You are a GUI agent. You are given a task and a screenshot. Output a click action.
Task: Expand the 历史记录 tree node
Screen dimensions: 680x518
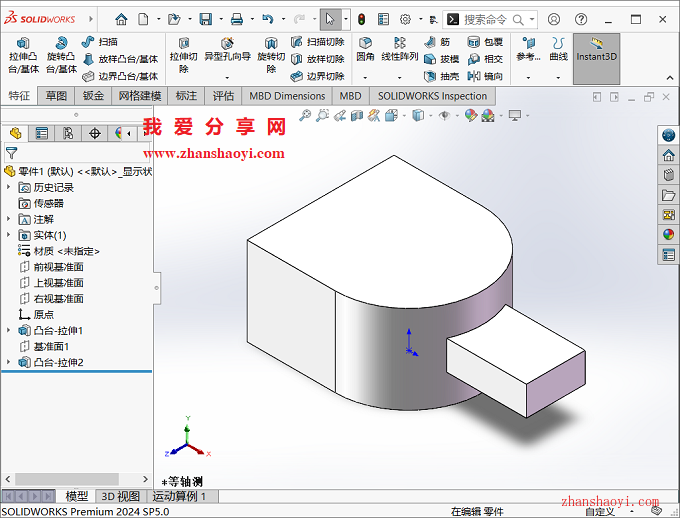point(9,187)
